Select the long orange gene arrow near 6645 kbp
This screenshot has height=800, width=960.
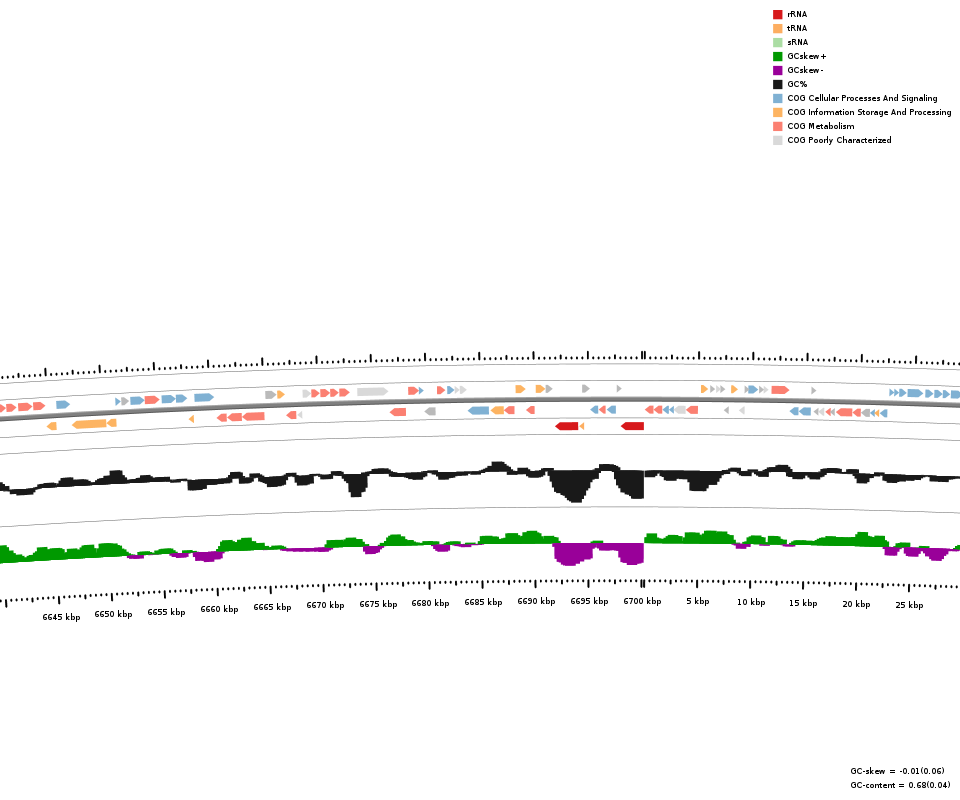pyautogui.click(x=89, y=424)
